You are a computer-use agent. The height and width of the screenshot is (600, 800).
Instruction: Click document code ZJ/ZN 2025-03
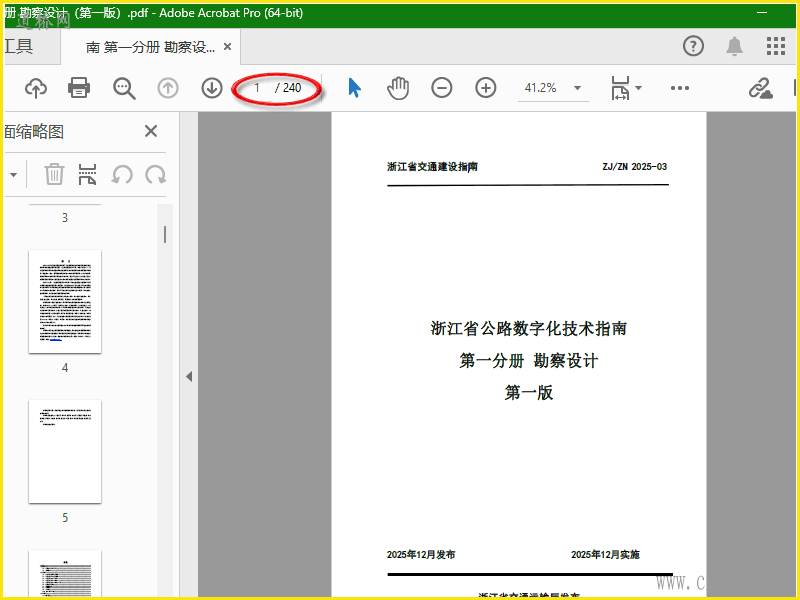pyautogui.click(x=634, y=167)
